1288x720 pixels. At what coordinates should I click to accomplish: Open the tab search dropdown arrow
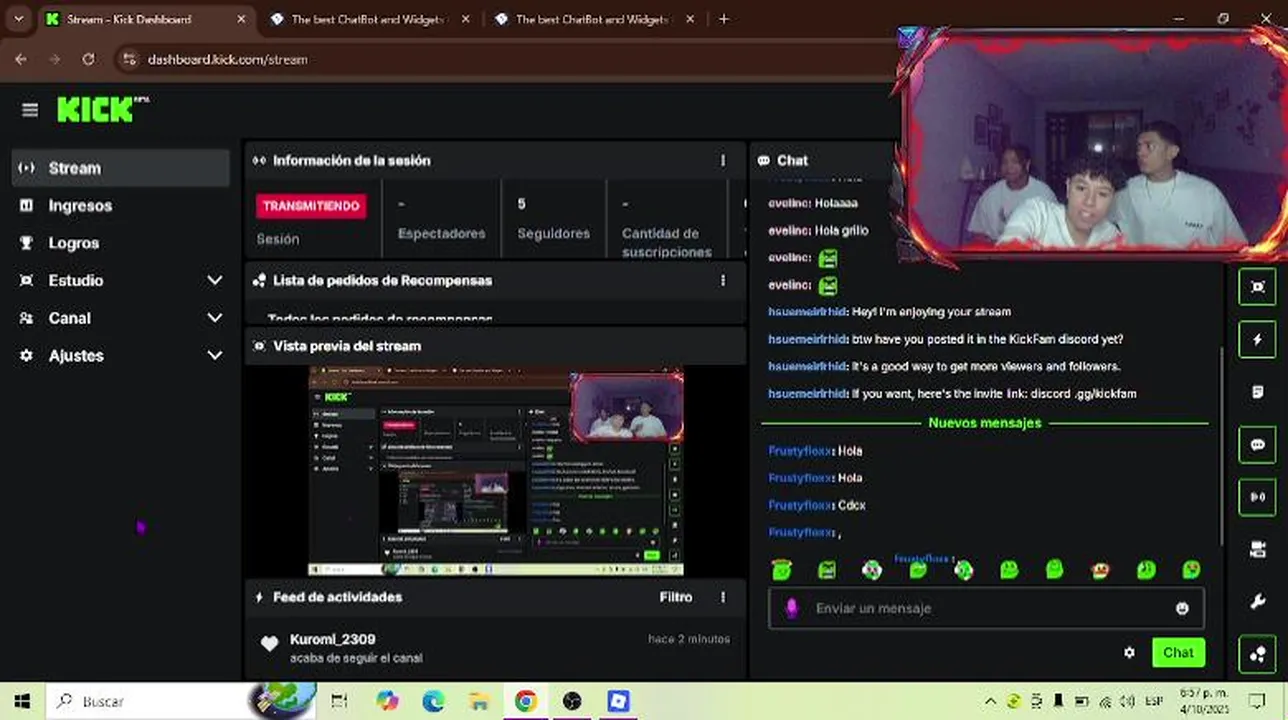(x=17, y=19)
